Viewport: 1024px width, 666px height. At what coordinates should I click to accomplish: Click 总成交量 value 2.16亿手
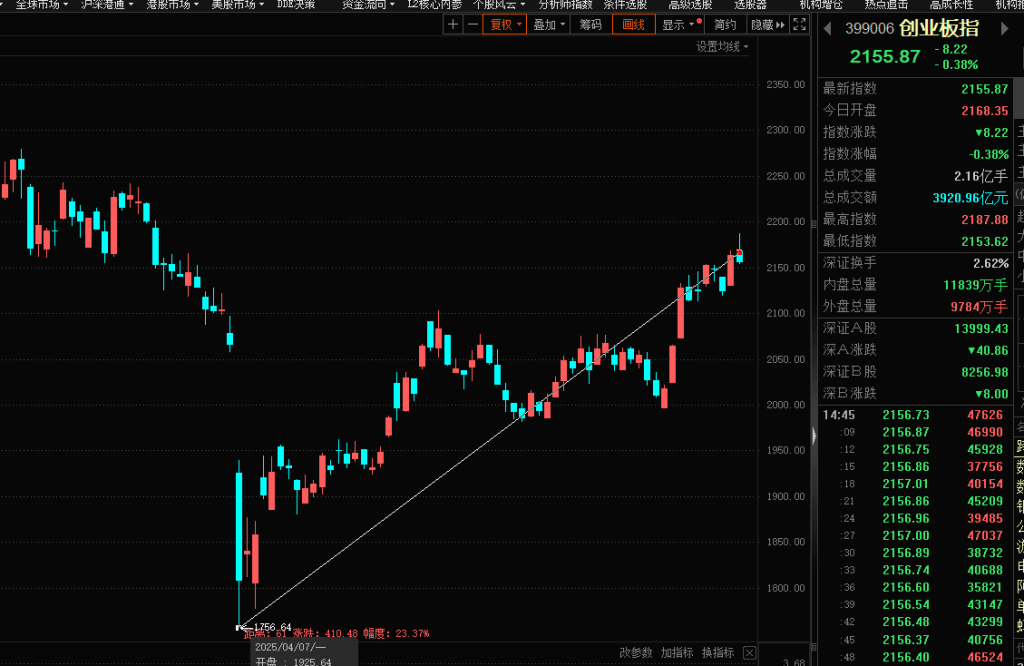981,176
